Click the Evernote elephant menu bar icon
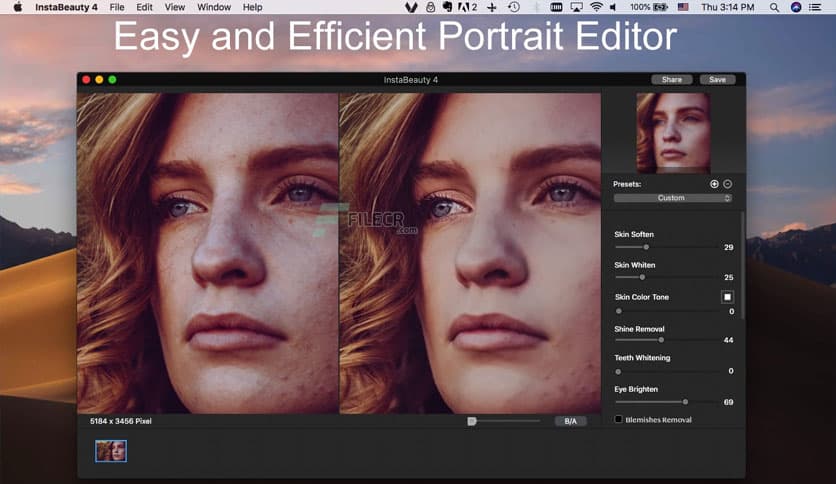The height and width of the screenshot is (484, 836). pos(447,7)
